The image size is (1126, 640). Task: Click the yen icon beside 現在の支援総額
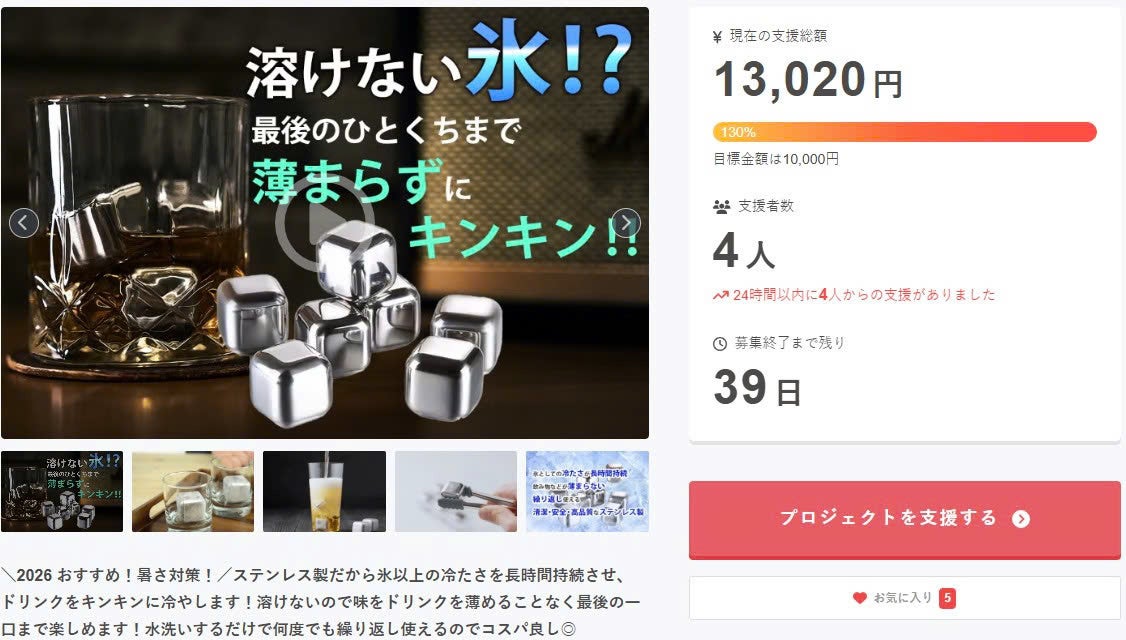pyautogui.click(x=717, y=37)
